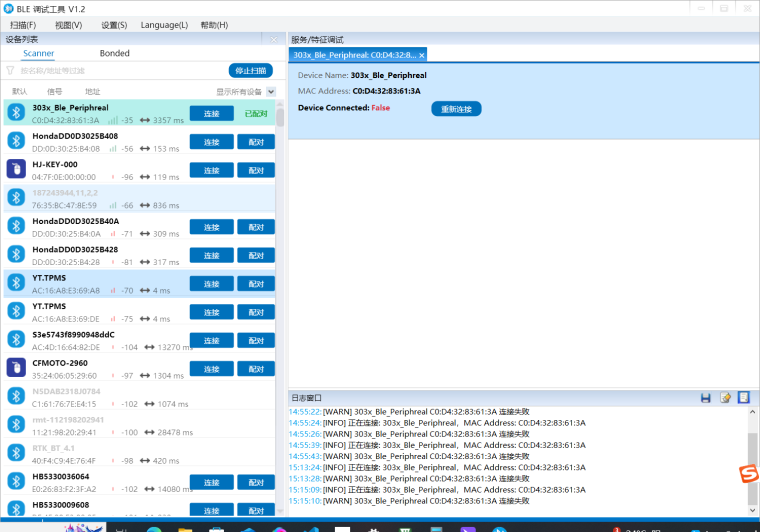Toggle the auto-scroll log document icon

point(743,398)
